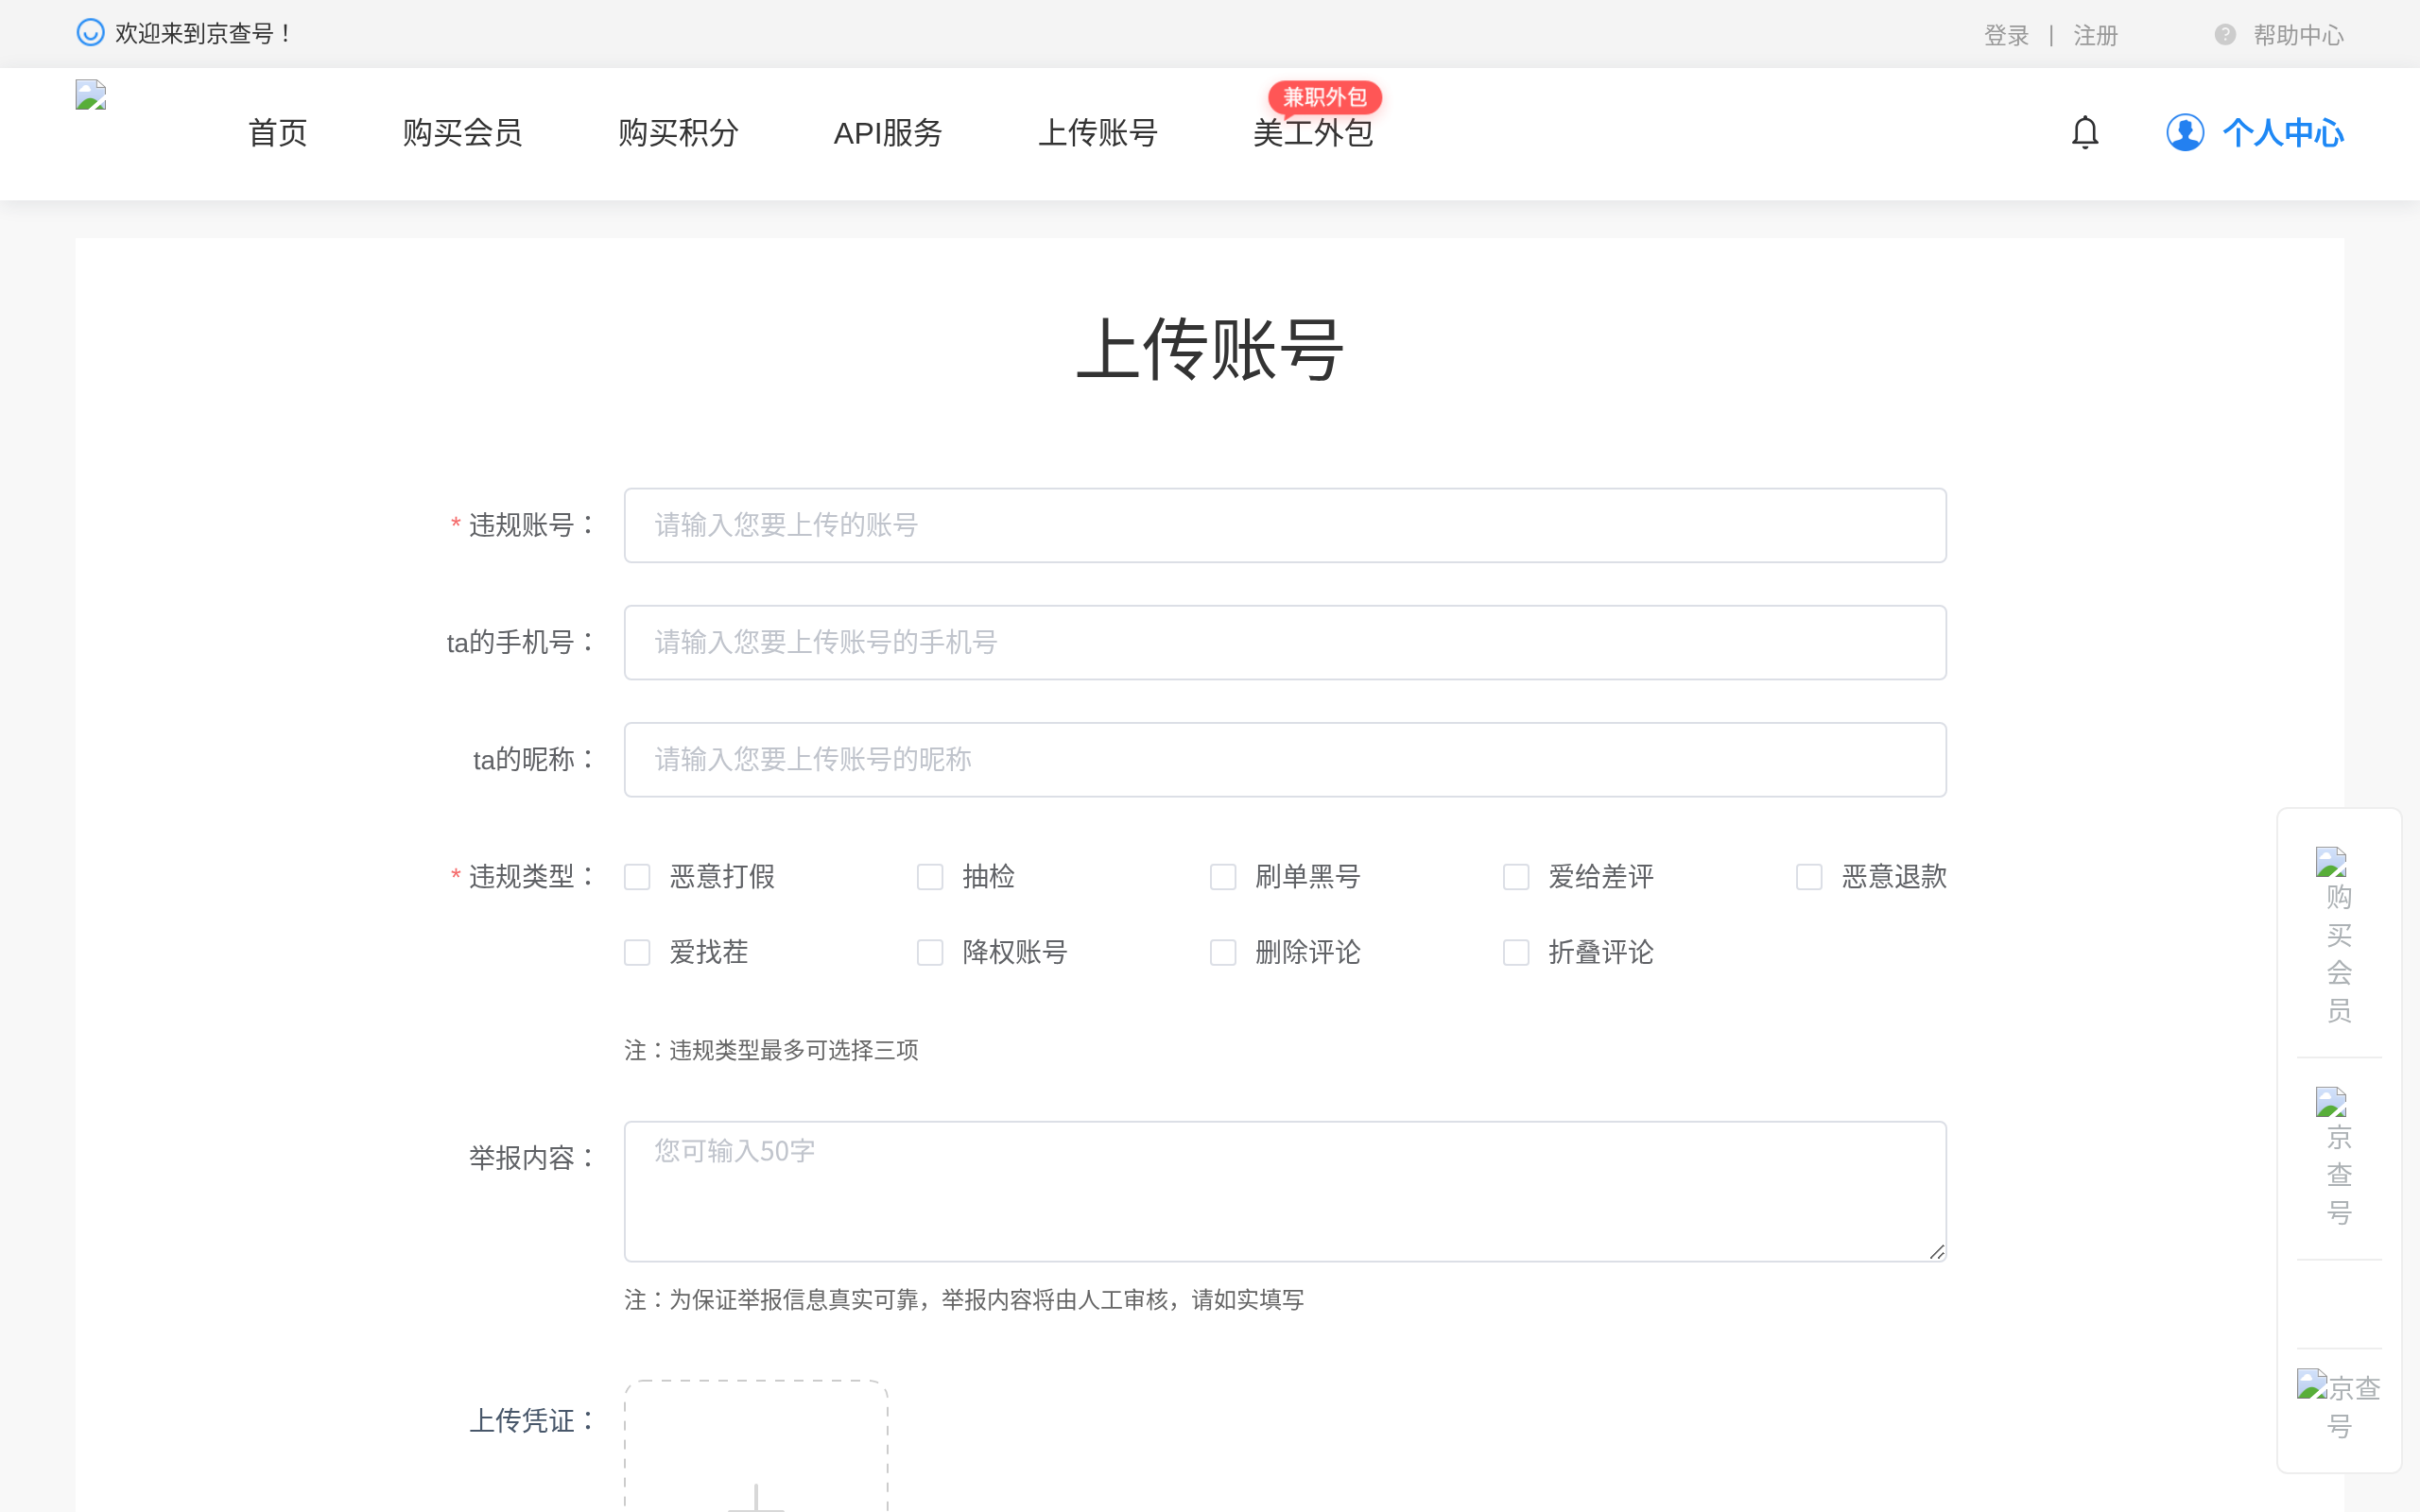Image resolution: width=2420 pixels, height=1512 pixels.
Task: Tick the 爱找茬 checkbox
Action: (637, 952)
